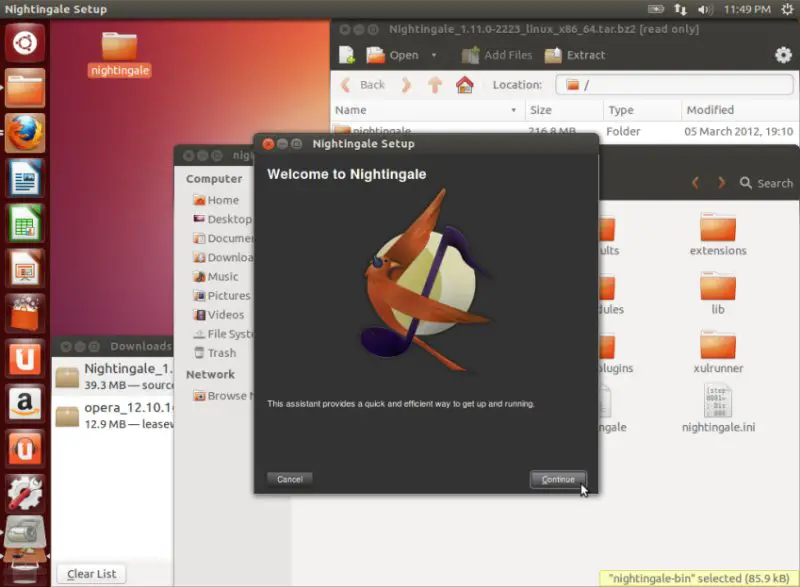Click Open in Archive Manager toolbar
This screenshot has height=587, width=800.
pyautogui.click(x=393, y=55)
